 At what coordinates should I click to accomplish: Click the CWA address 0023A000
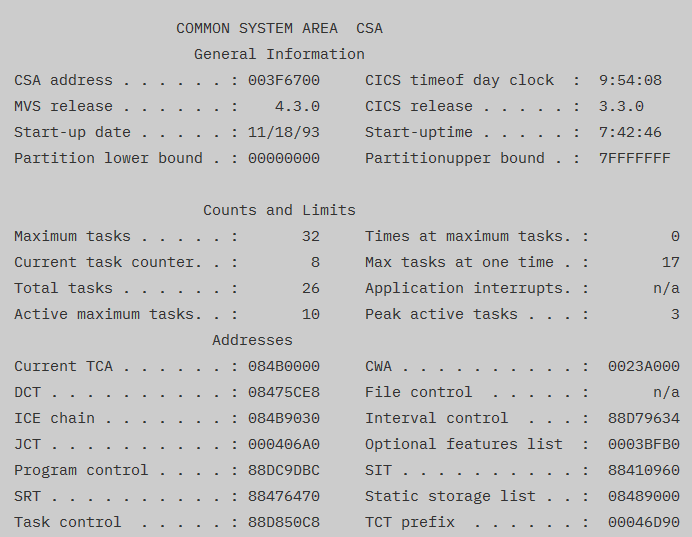coord(643,366)
